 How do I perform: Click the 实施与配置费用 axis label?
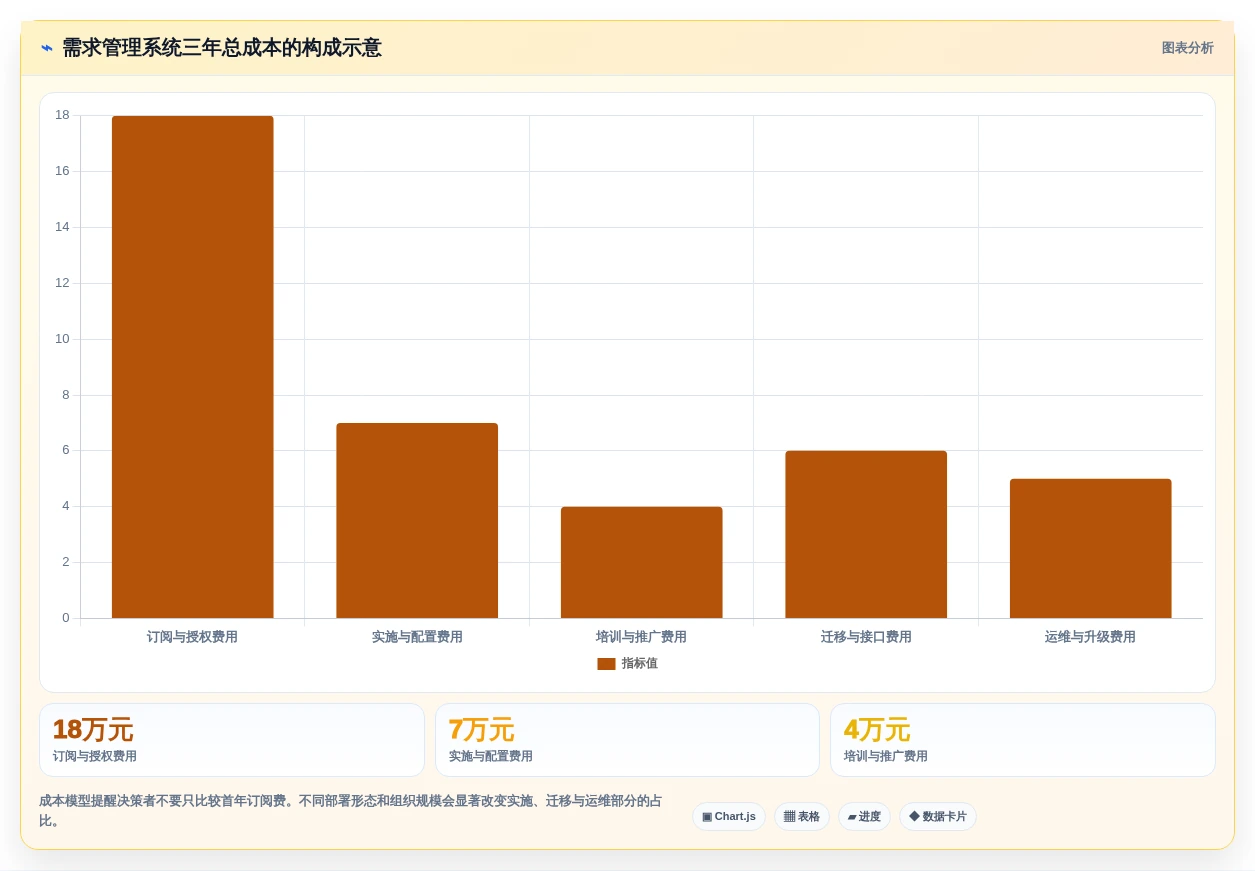click(x=417, y=637)
